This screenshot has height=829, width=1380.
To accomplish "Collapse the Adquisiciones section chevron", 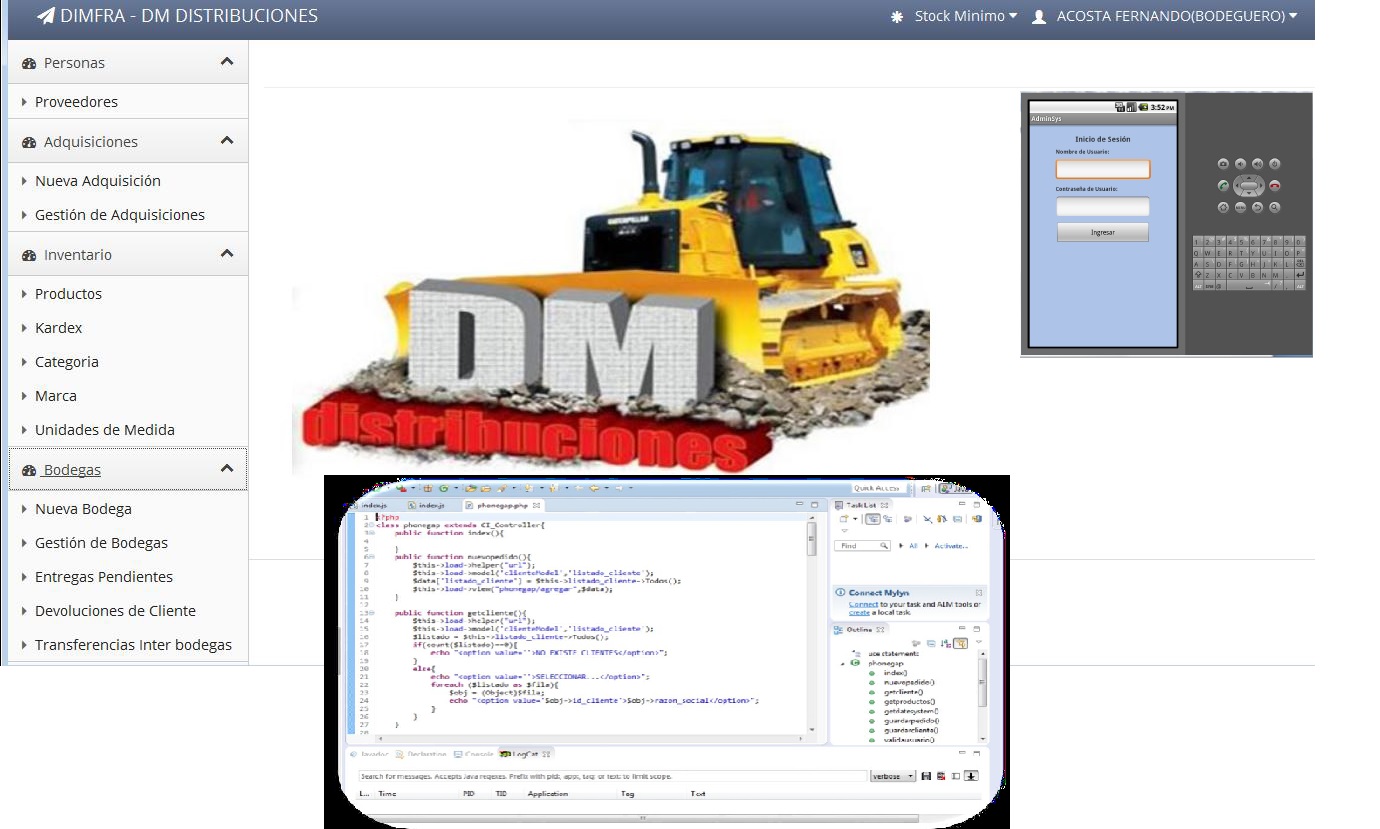I will tap(227, 141).
